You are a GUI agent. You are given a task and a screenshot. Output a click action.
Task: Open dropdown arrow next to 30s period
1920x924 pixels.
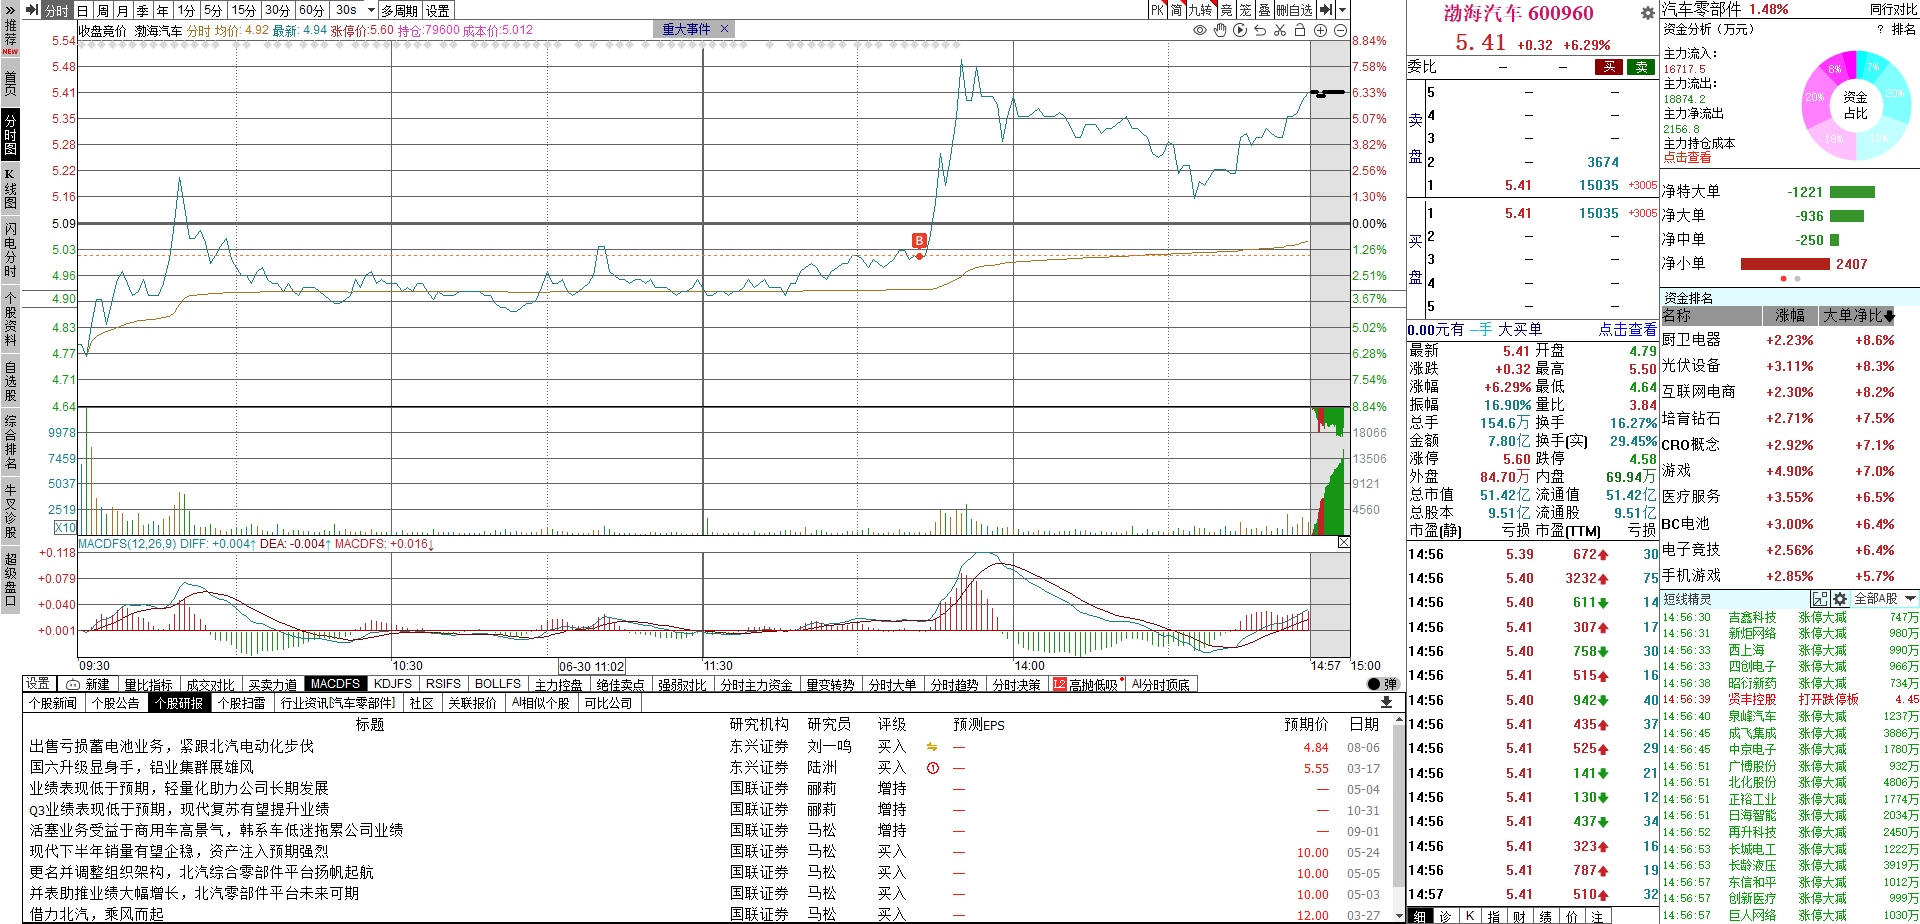pyautogui.click(x=371, y=10)
